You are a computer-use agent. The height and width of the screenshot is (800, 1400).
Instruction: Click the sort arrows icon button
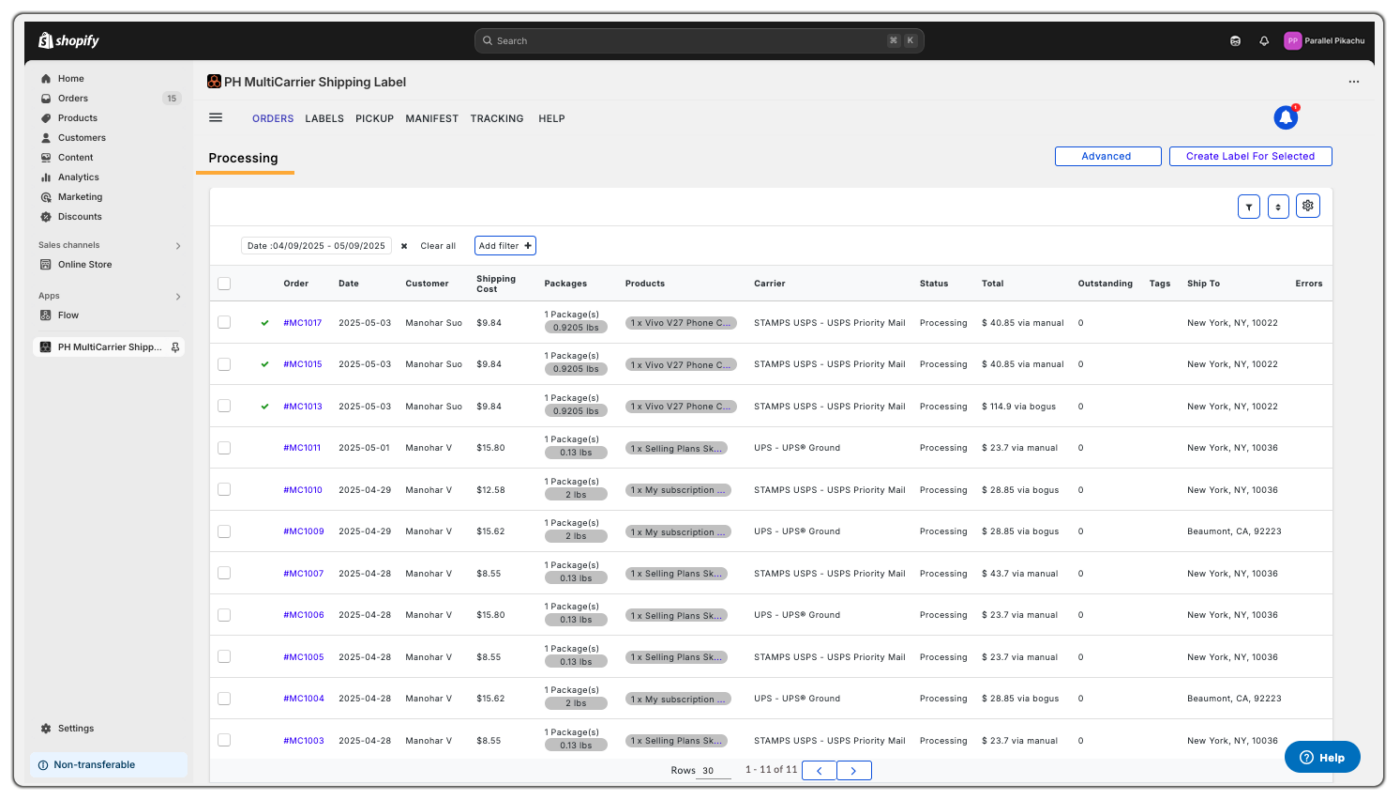1278,207
